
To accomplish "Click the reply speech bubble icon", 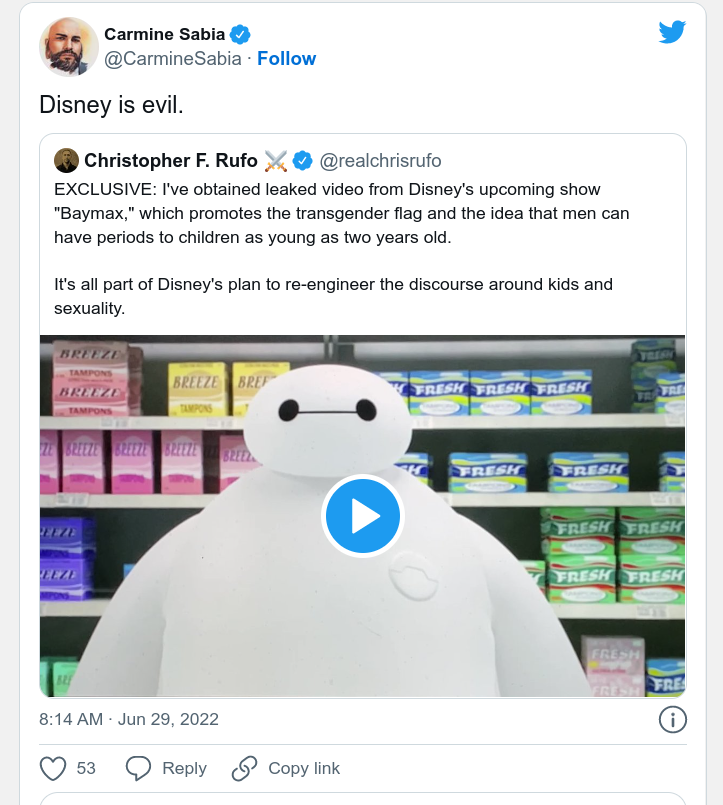I will pyautogui.click(x=139, y=768).
